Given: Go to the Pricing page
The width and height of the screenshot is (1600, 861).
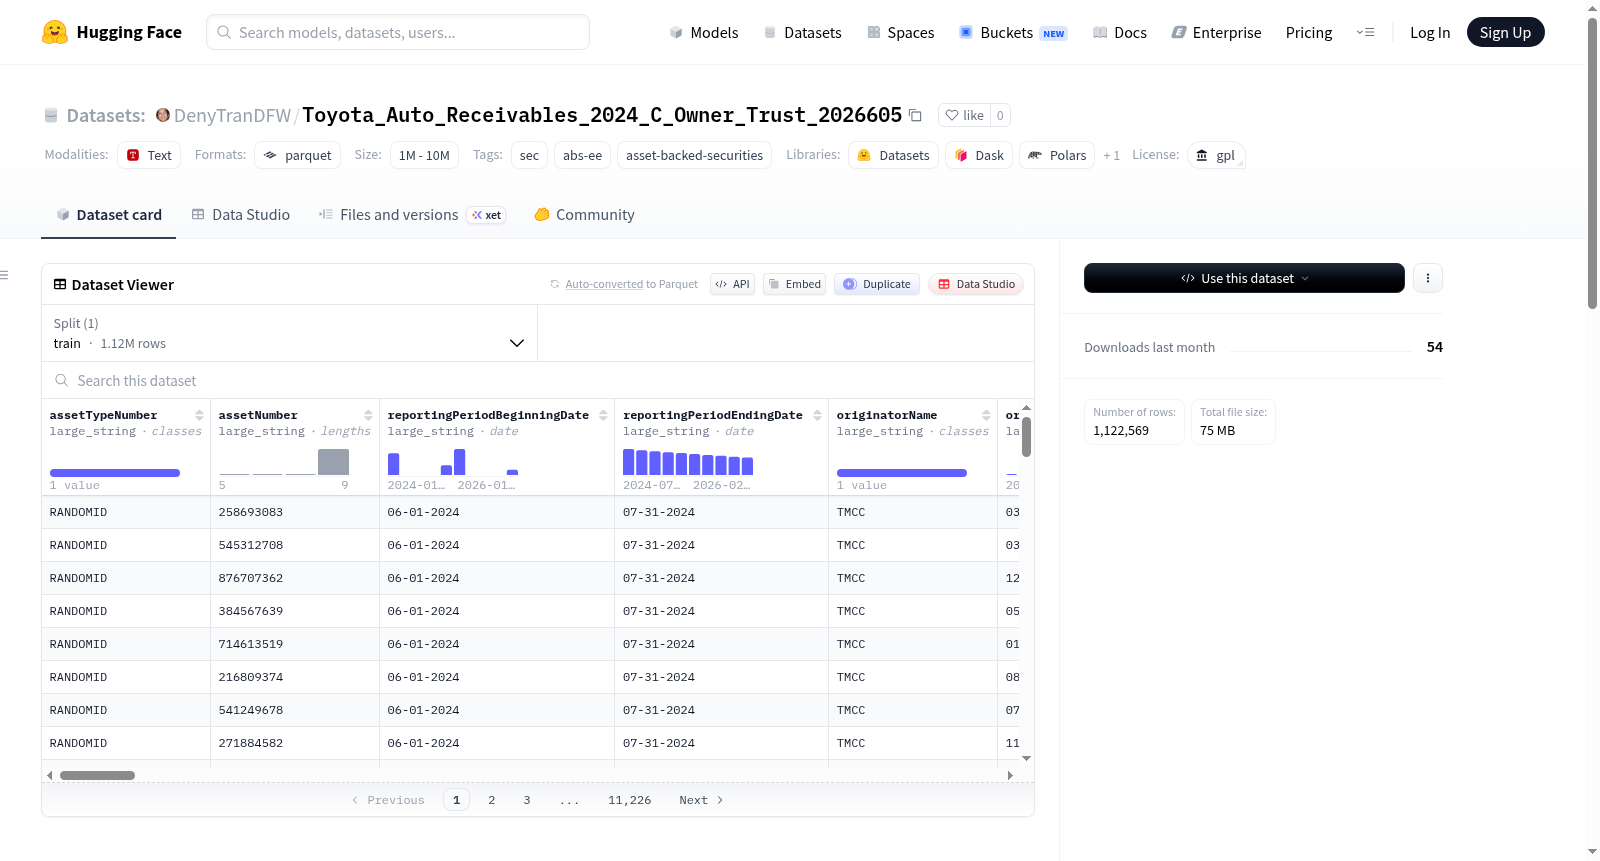Looking at the screenshot, I should (1309, 32).
